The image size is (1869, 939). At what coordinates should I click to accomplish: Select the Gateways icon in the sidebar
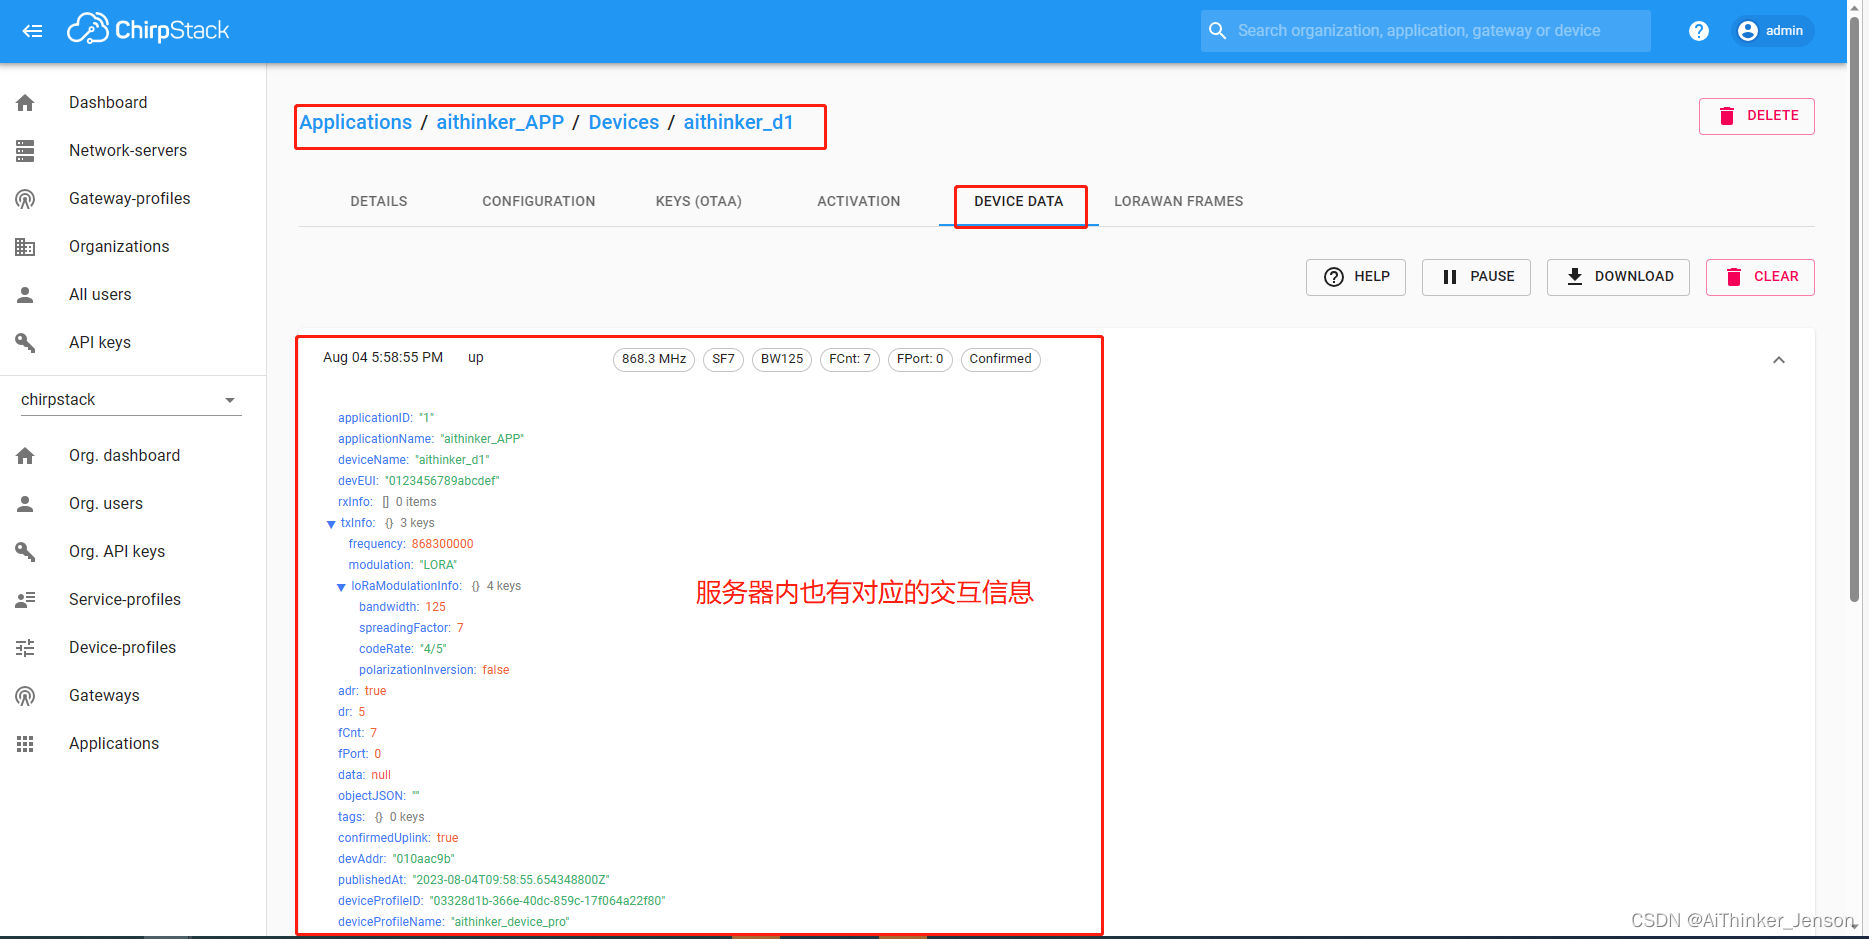click(x=25, y=695)
